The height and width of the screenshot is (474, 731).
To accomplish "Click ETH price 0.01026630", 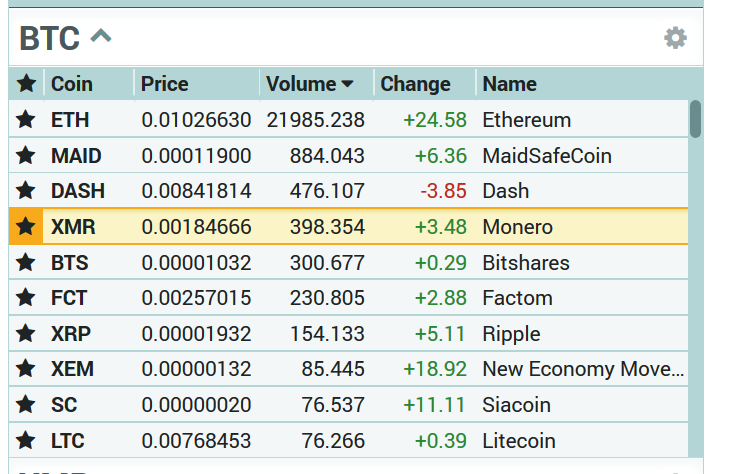I will [x=196, y=120].
